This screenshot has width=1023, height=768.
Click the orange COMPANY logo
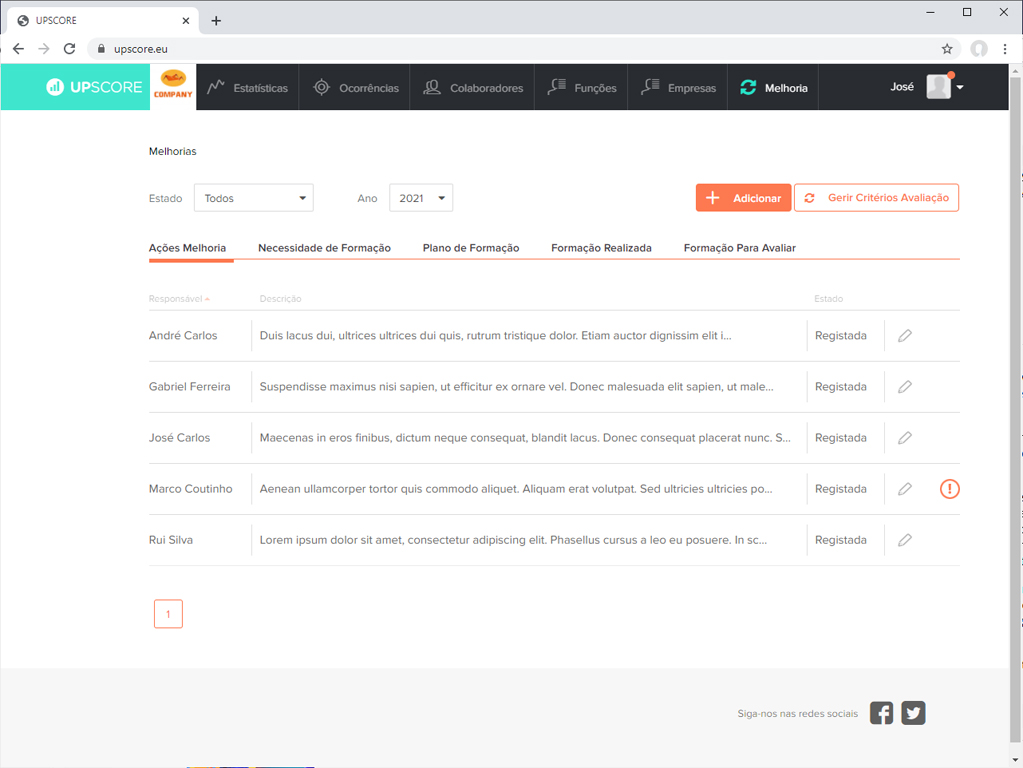pyautogui.click(x=173, y=87)
